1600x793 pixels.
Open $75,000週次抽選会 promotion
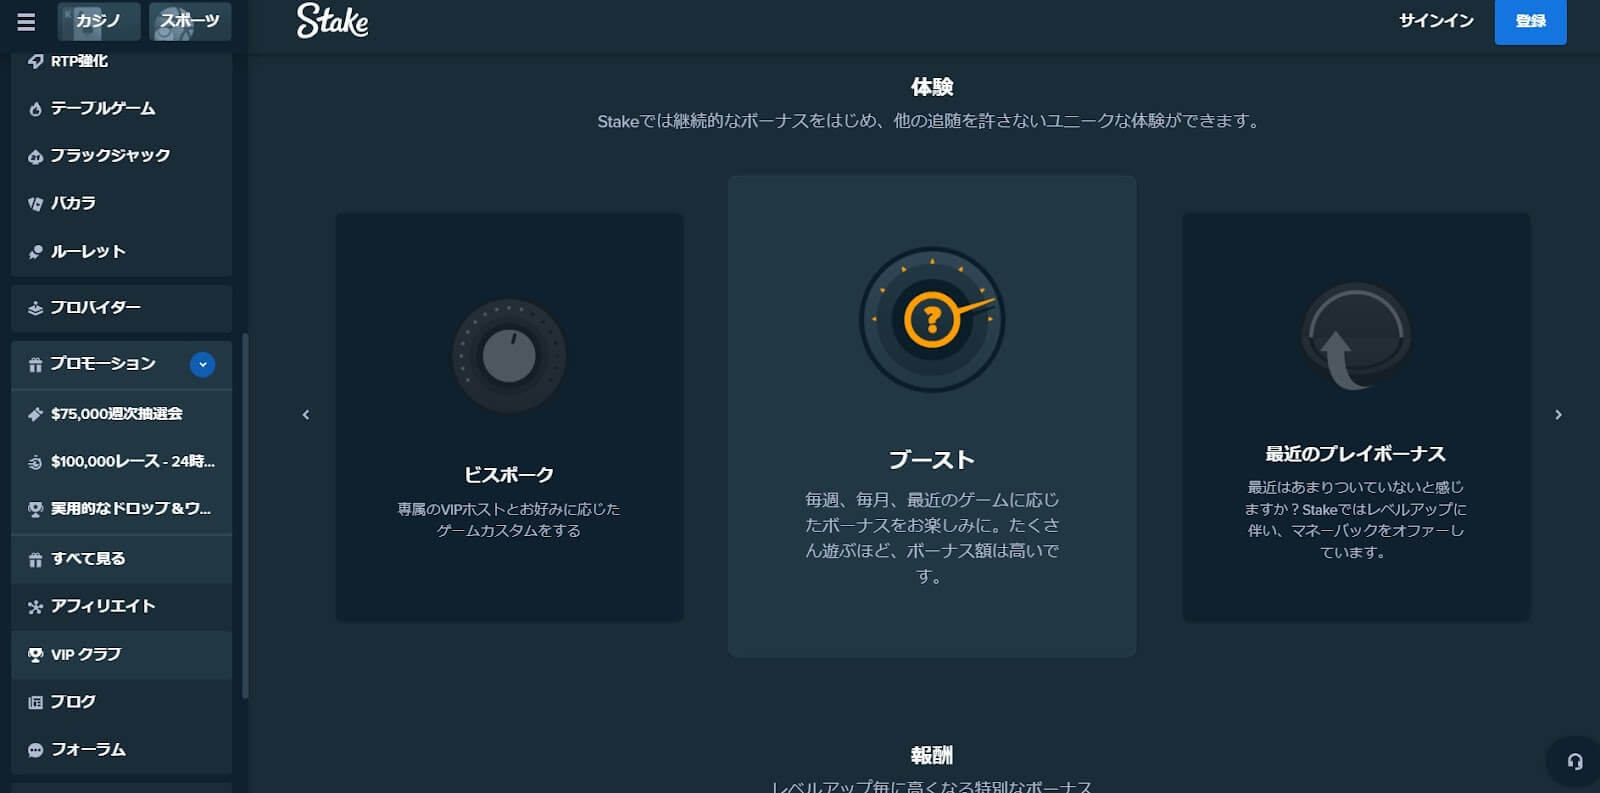point(122,413)
